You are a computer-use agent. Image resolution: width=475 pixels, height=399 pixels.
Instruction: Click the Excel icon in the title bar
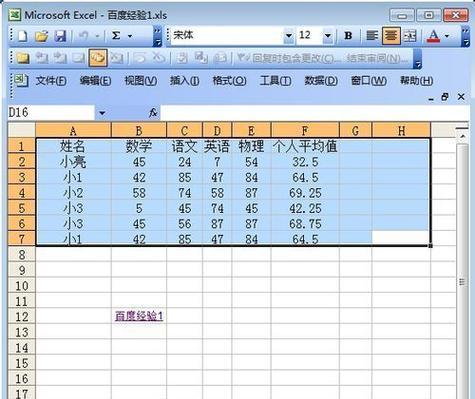15,15
